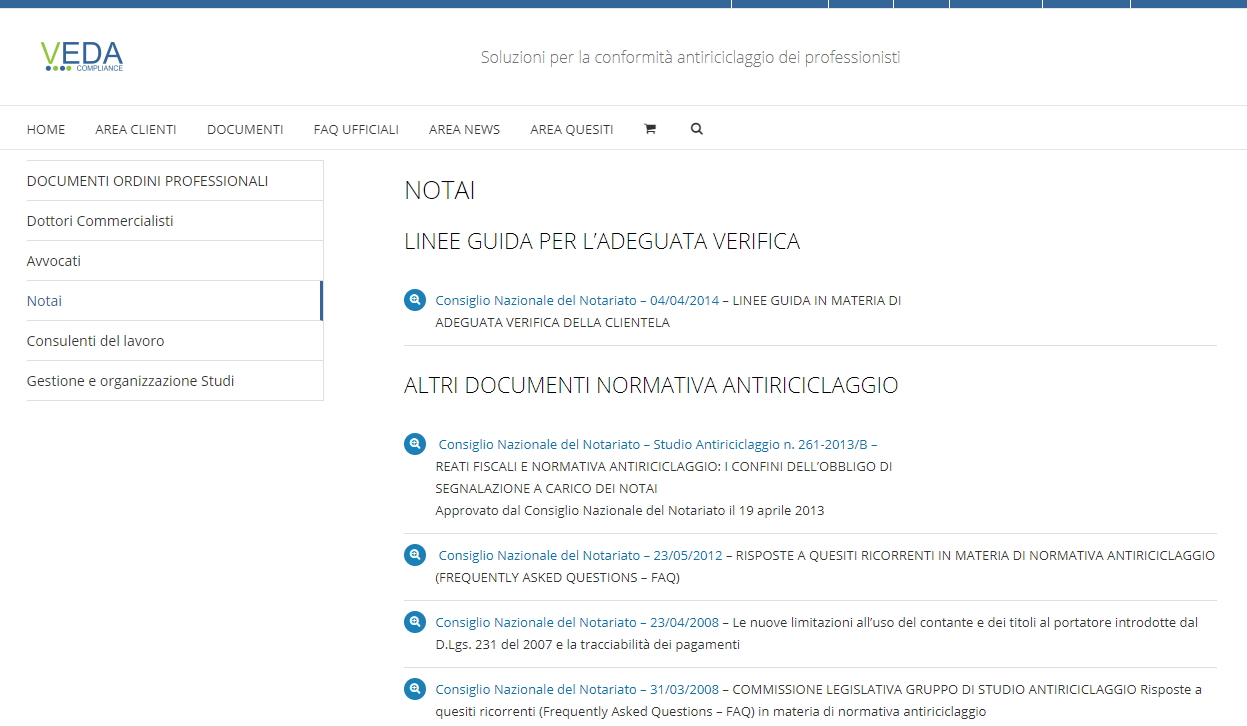Click tagline Soluzioni per la conformità antiriciclaggio
Viewport: 1247px width, 726px height.
[x=690, y=57]
